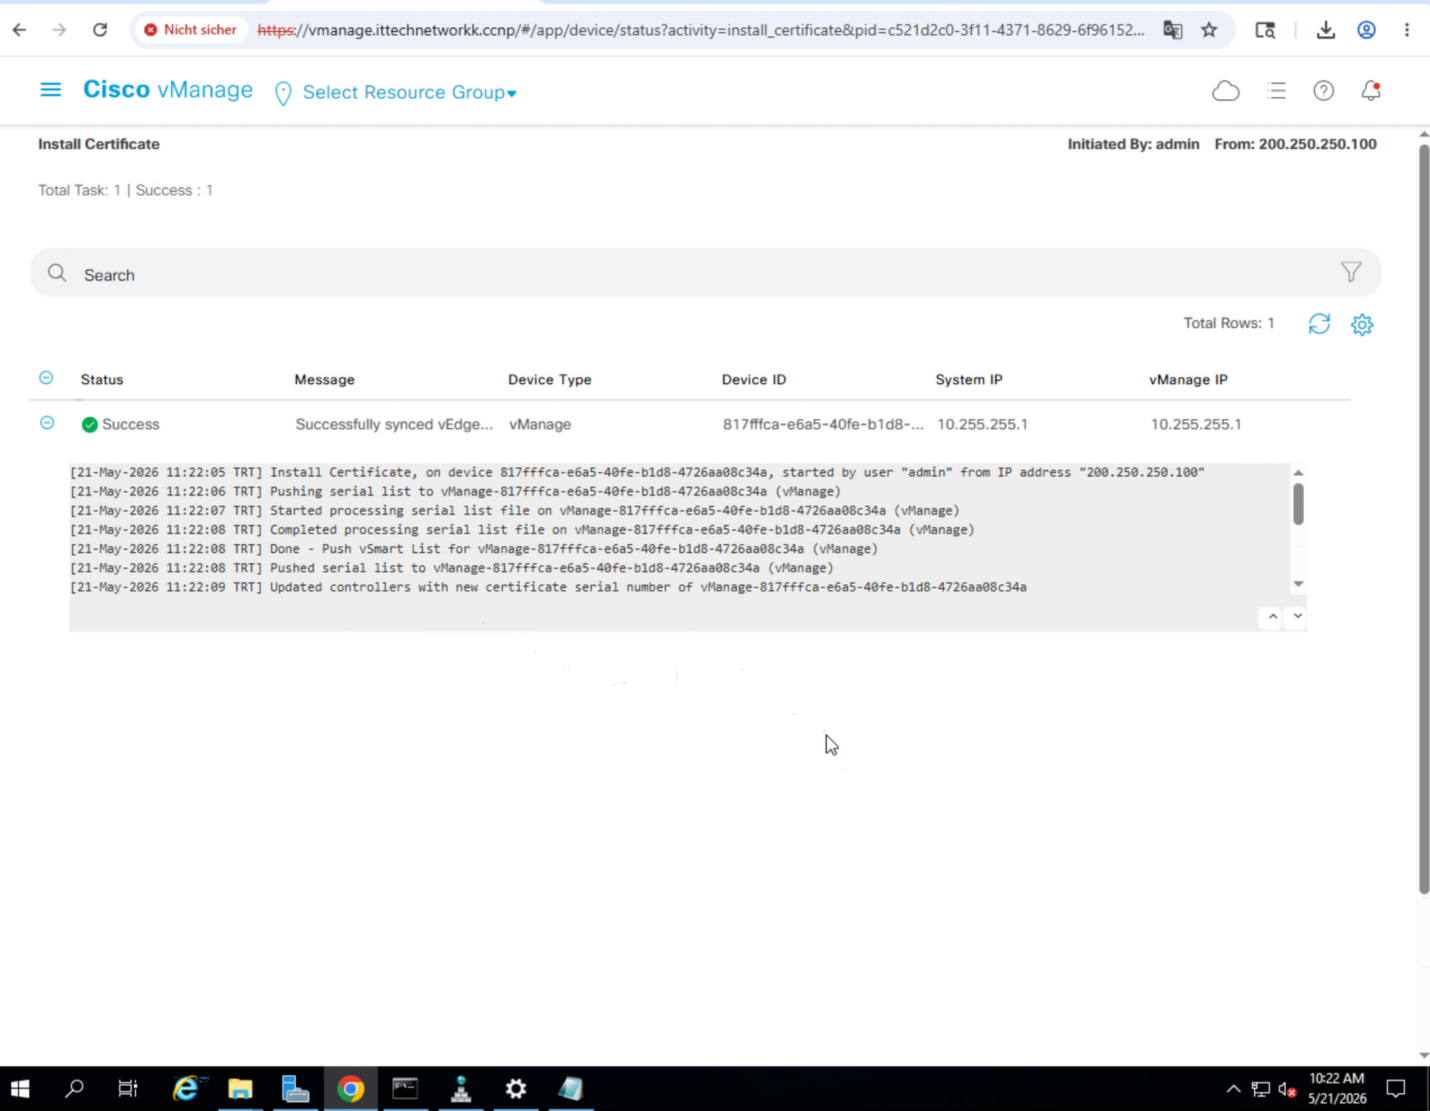Collapse the Success row details

tap(47, 423)
